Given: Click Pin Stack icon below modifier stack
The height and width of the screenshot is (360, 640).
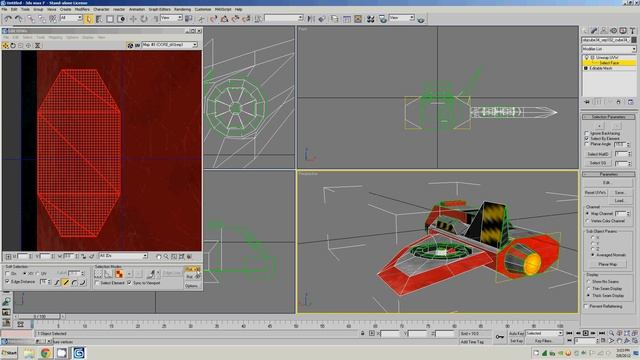Looking at the screenshot, I should coord(587,102).
